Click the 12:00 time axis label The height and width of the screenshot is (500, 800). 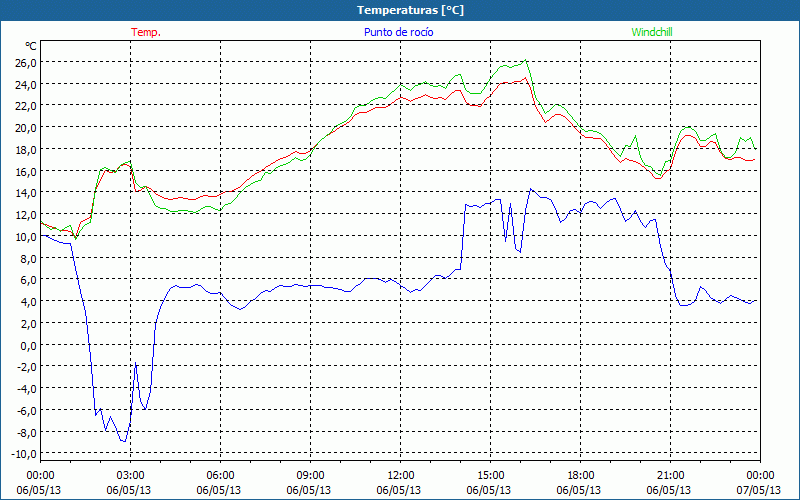401,475
